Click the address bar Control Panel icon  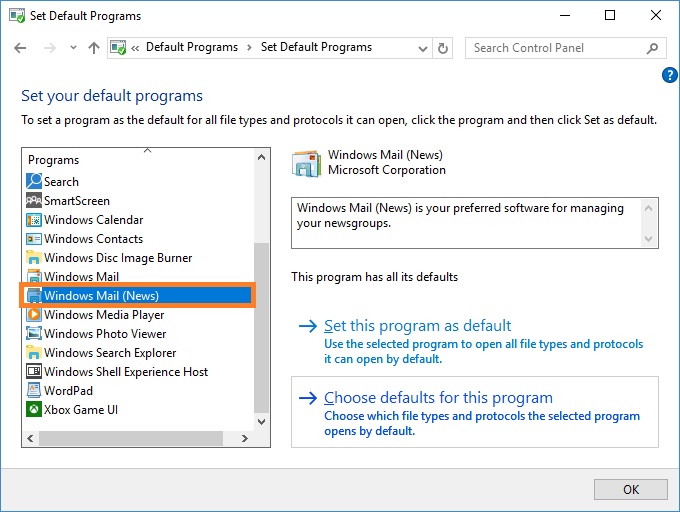[118, 47]
